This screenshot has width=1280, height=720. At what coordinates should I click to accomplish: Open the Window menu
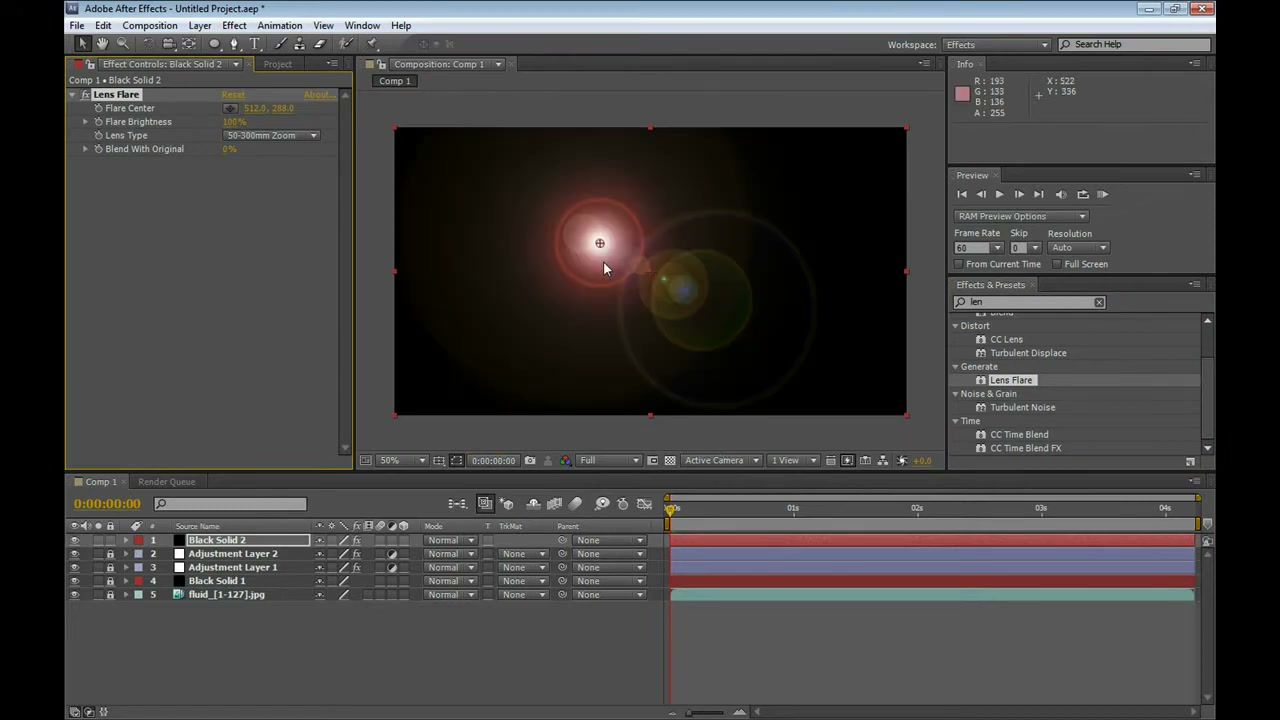tap(362, 25)
